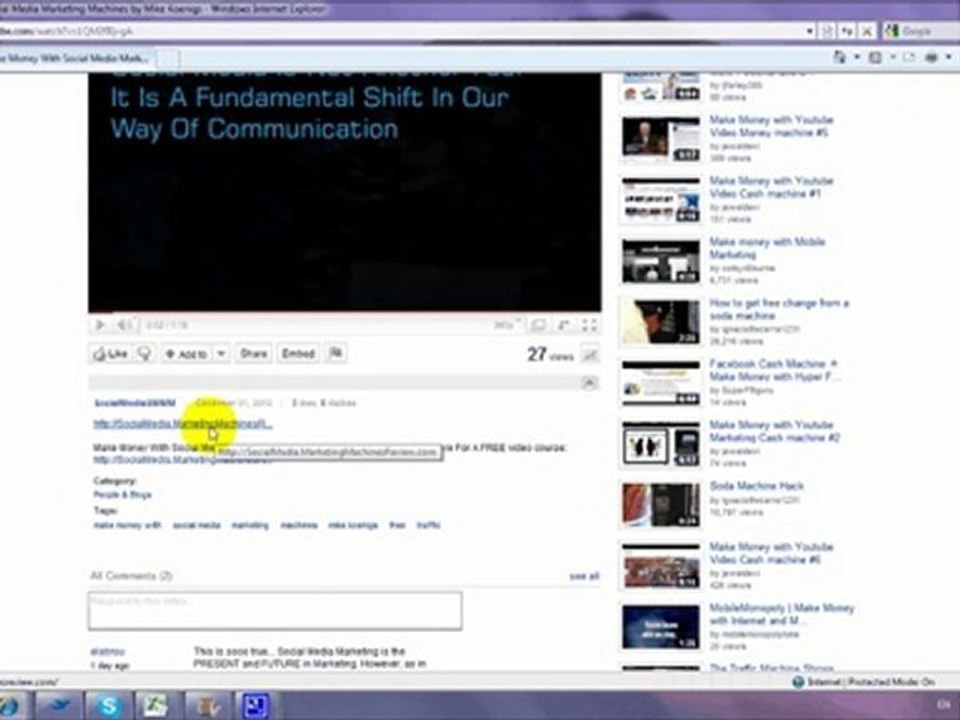Open 'Make Money with Youtube Marketing Cash machine #2'
960x720 pixels.
click(774, 431)
